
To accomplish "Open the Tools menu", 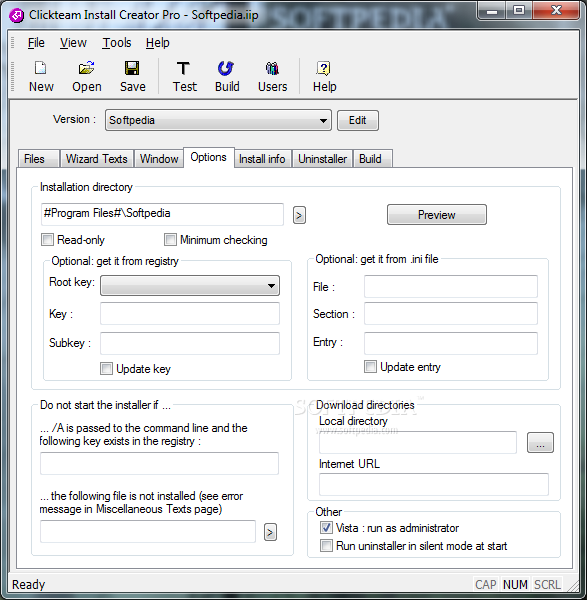I will pyautogui.click(x=117, y=43).
